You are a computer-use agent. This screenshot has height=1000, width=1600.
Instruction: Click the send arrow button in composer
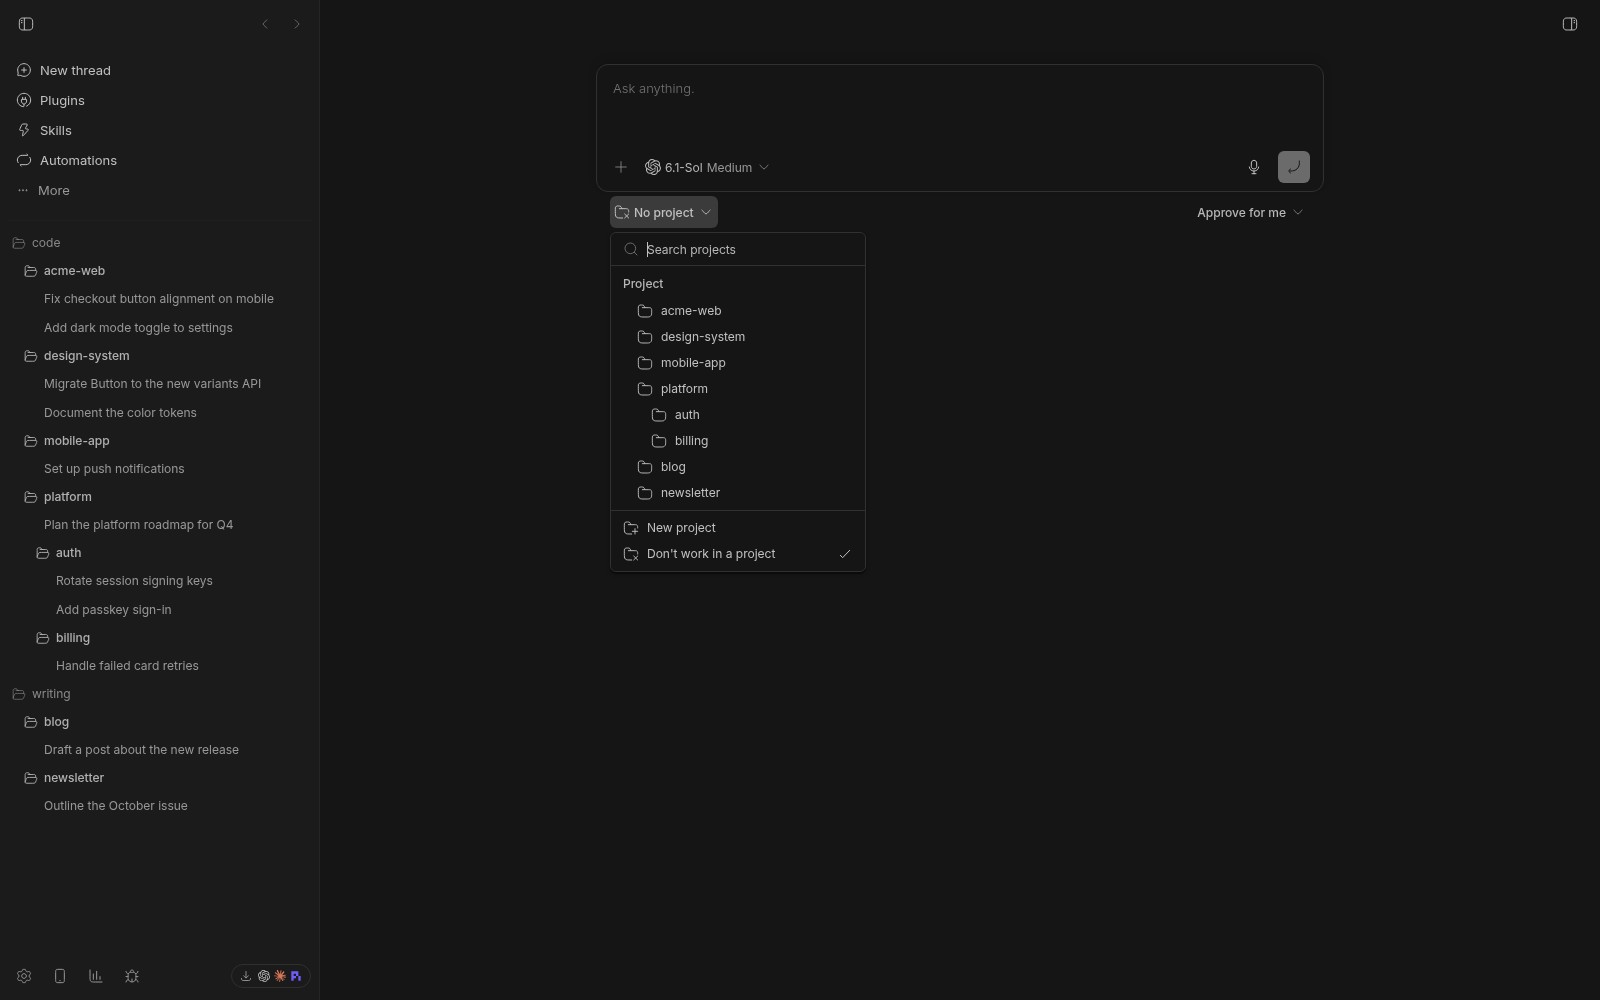click(x=1294, y=167)
